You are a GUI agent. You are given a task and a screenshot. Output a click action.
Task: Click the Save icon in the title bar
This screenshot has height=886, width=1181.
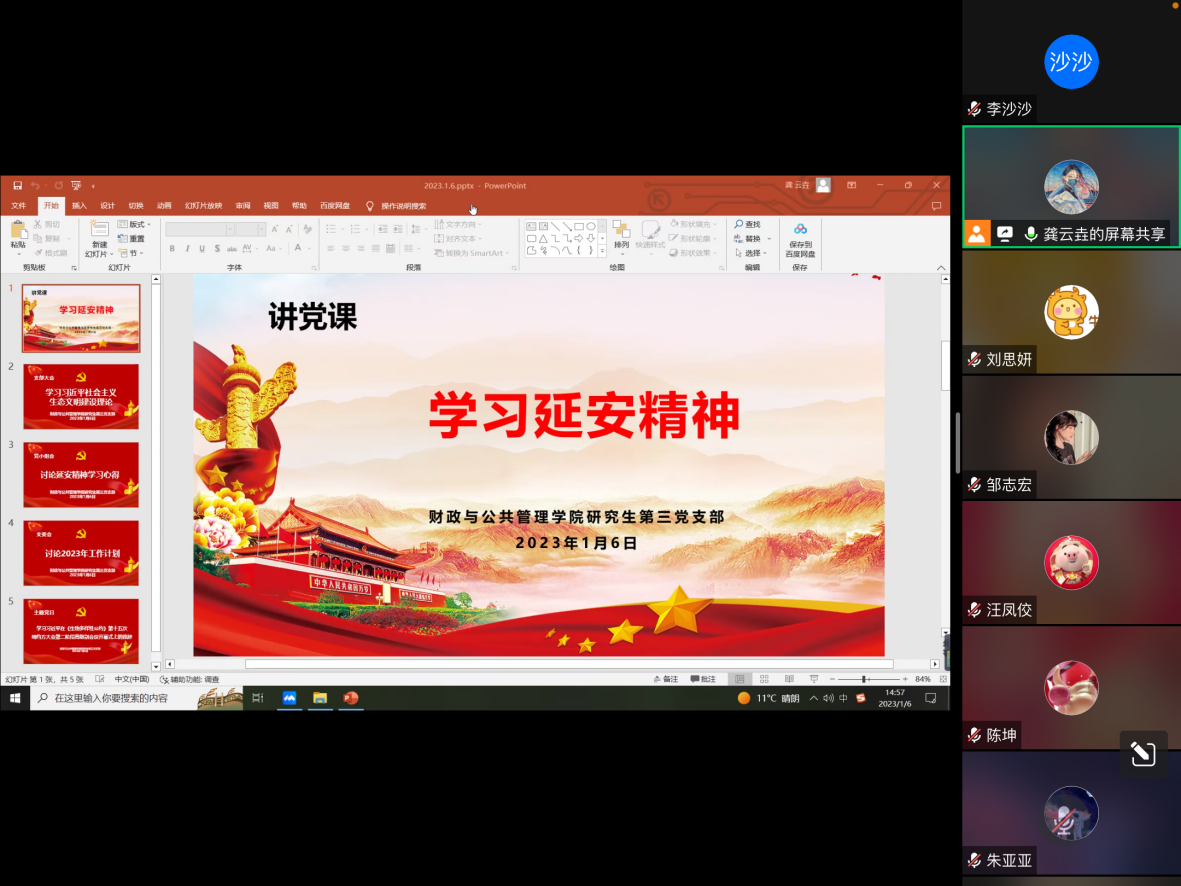click(x=17, y=186)
